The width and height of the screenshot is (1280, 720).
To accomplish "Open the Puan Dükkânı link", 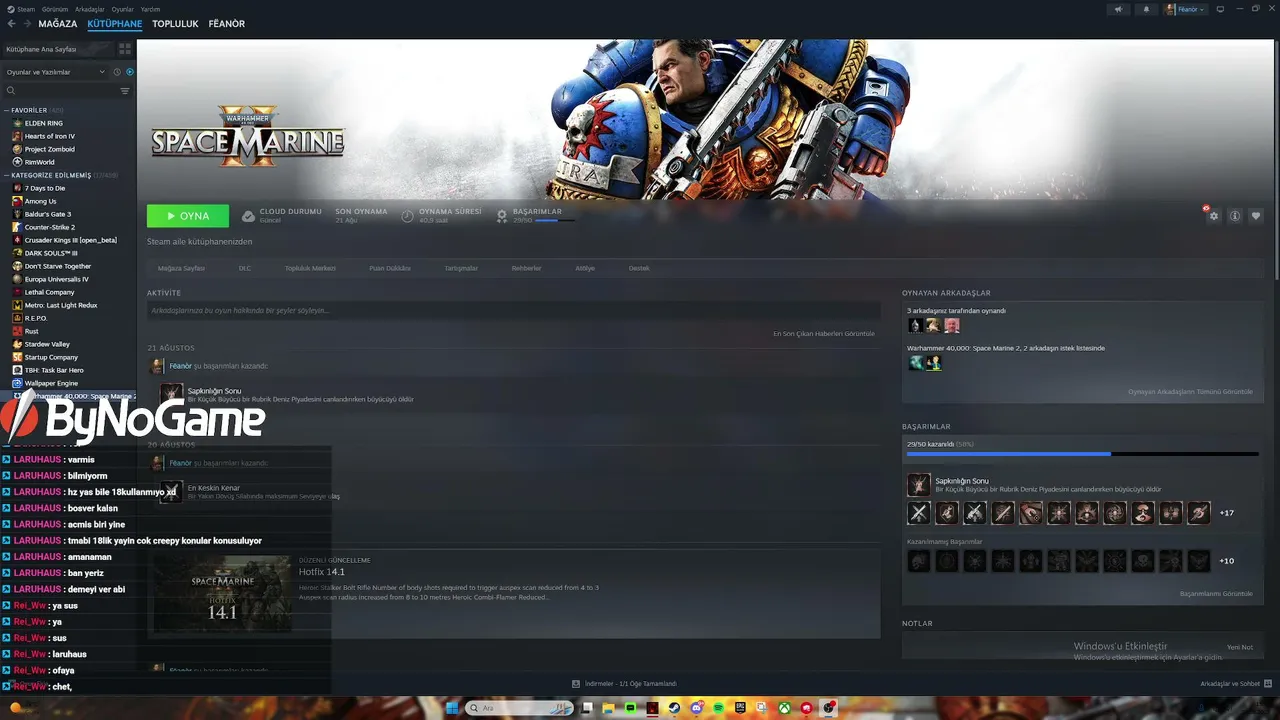I will click(390, 268).
